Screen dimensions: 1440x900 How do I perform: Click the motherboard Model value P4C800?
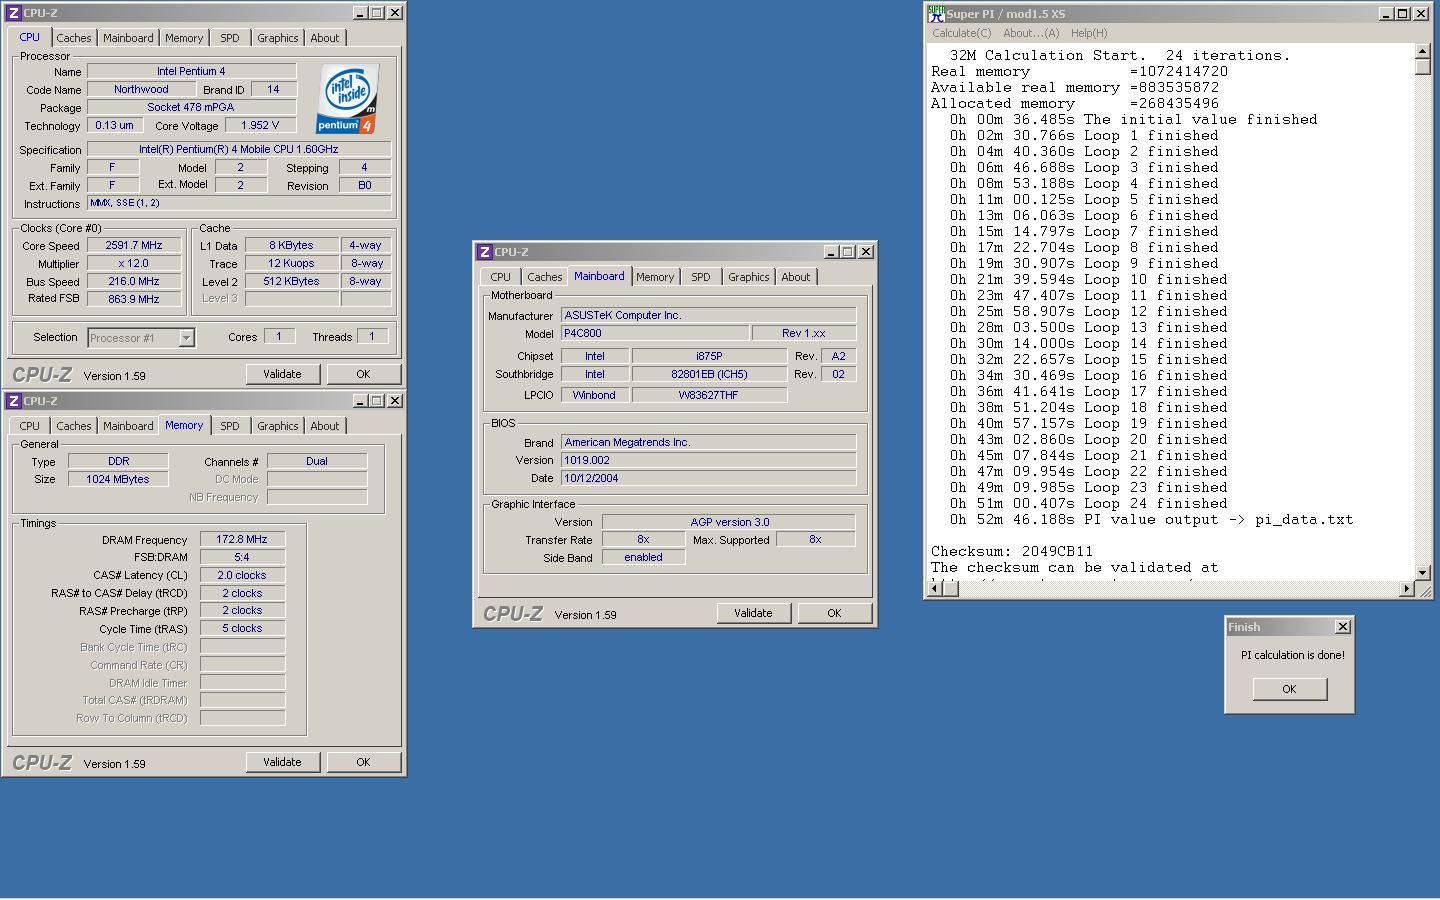coord(655,333)
